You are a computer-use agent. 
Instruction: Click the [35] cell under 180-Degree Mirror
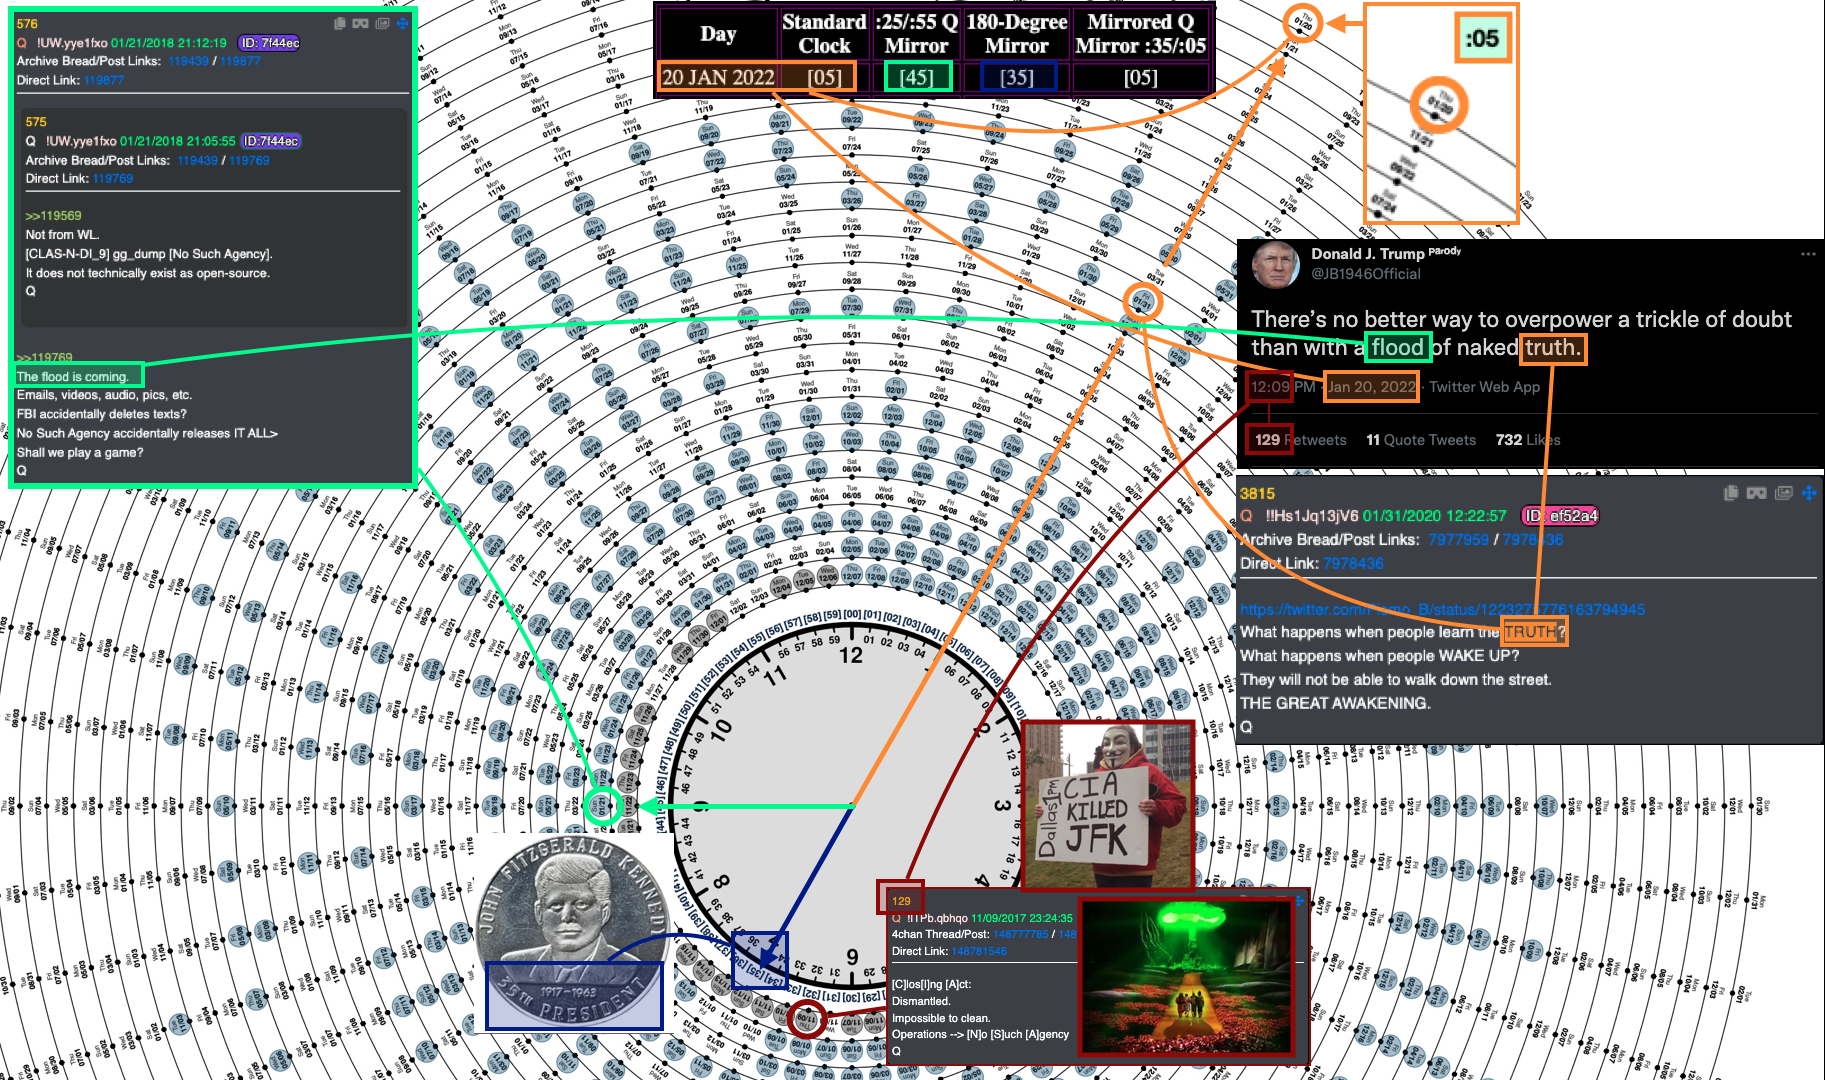pos(1017,77)
